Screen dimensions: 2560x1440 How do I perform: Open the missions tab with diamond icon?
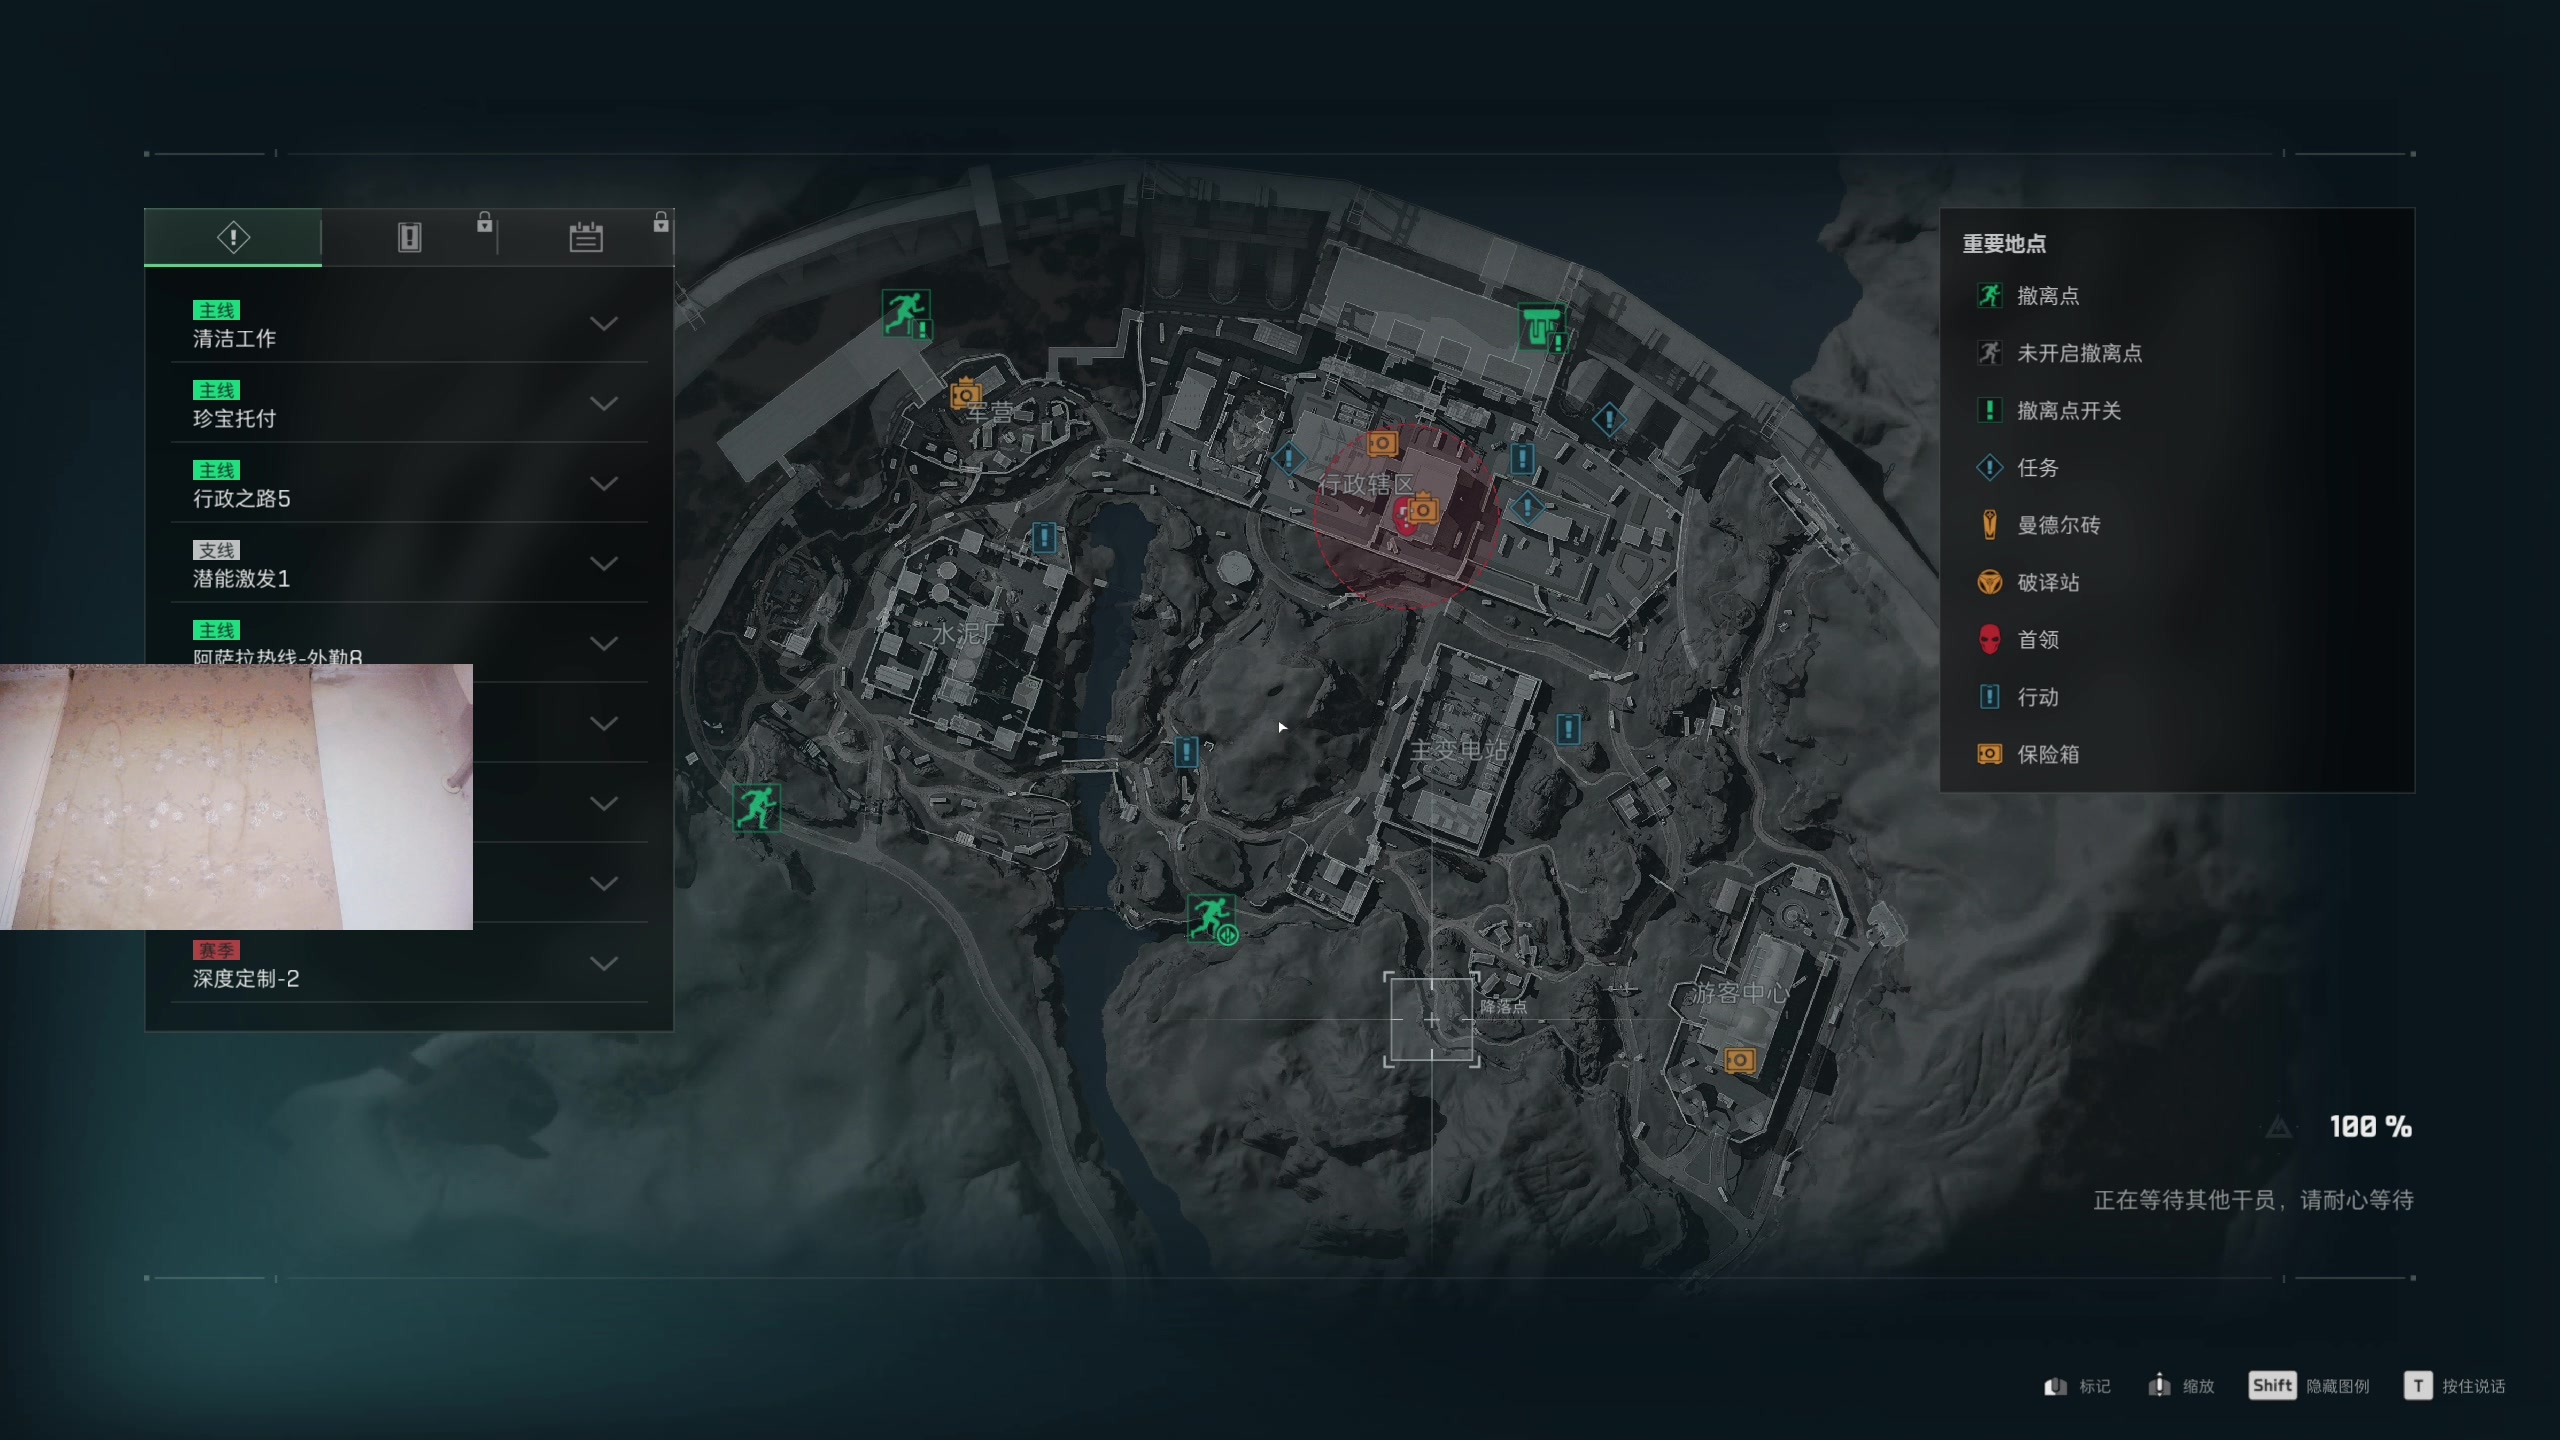click(233, 237)
